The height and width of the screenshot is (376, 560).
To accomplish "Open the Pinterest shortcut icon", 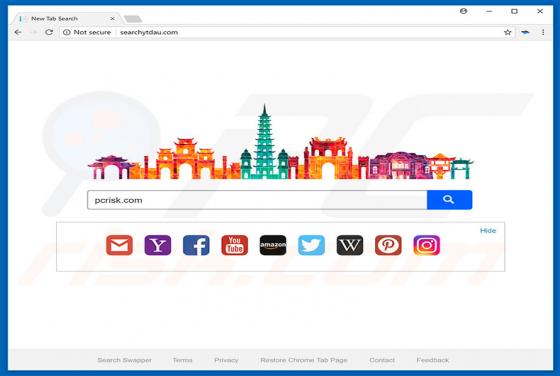I will click(388, 245).
